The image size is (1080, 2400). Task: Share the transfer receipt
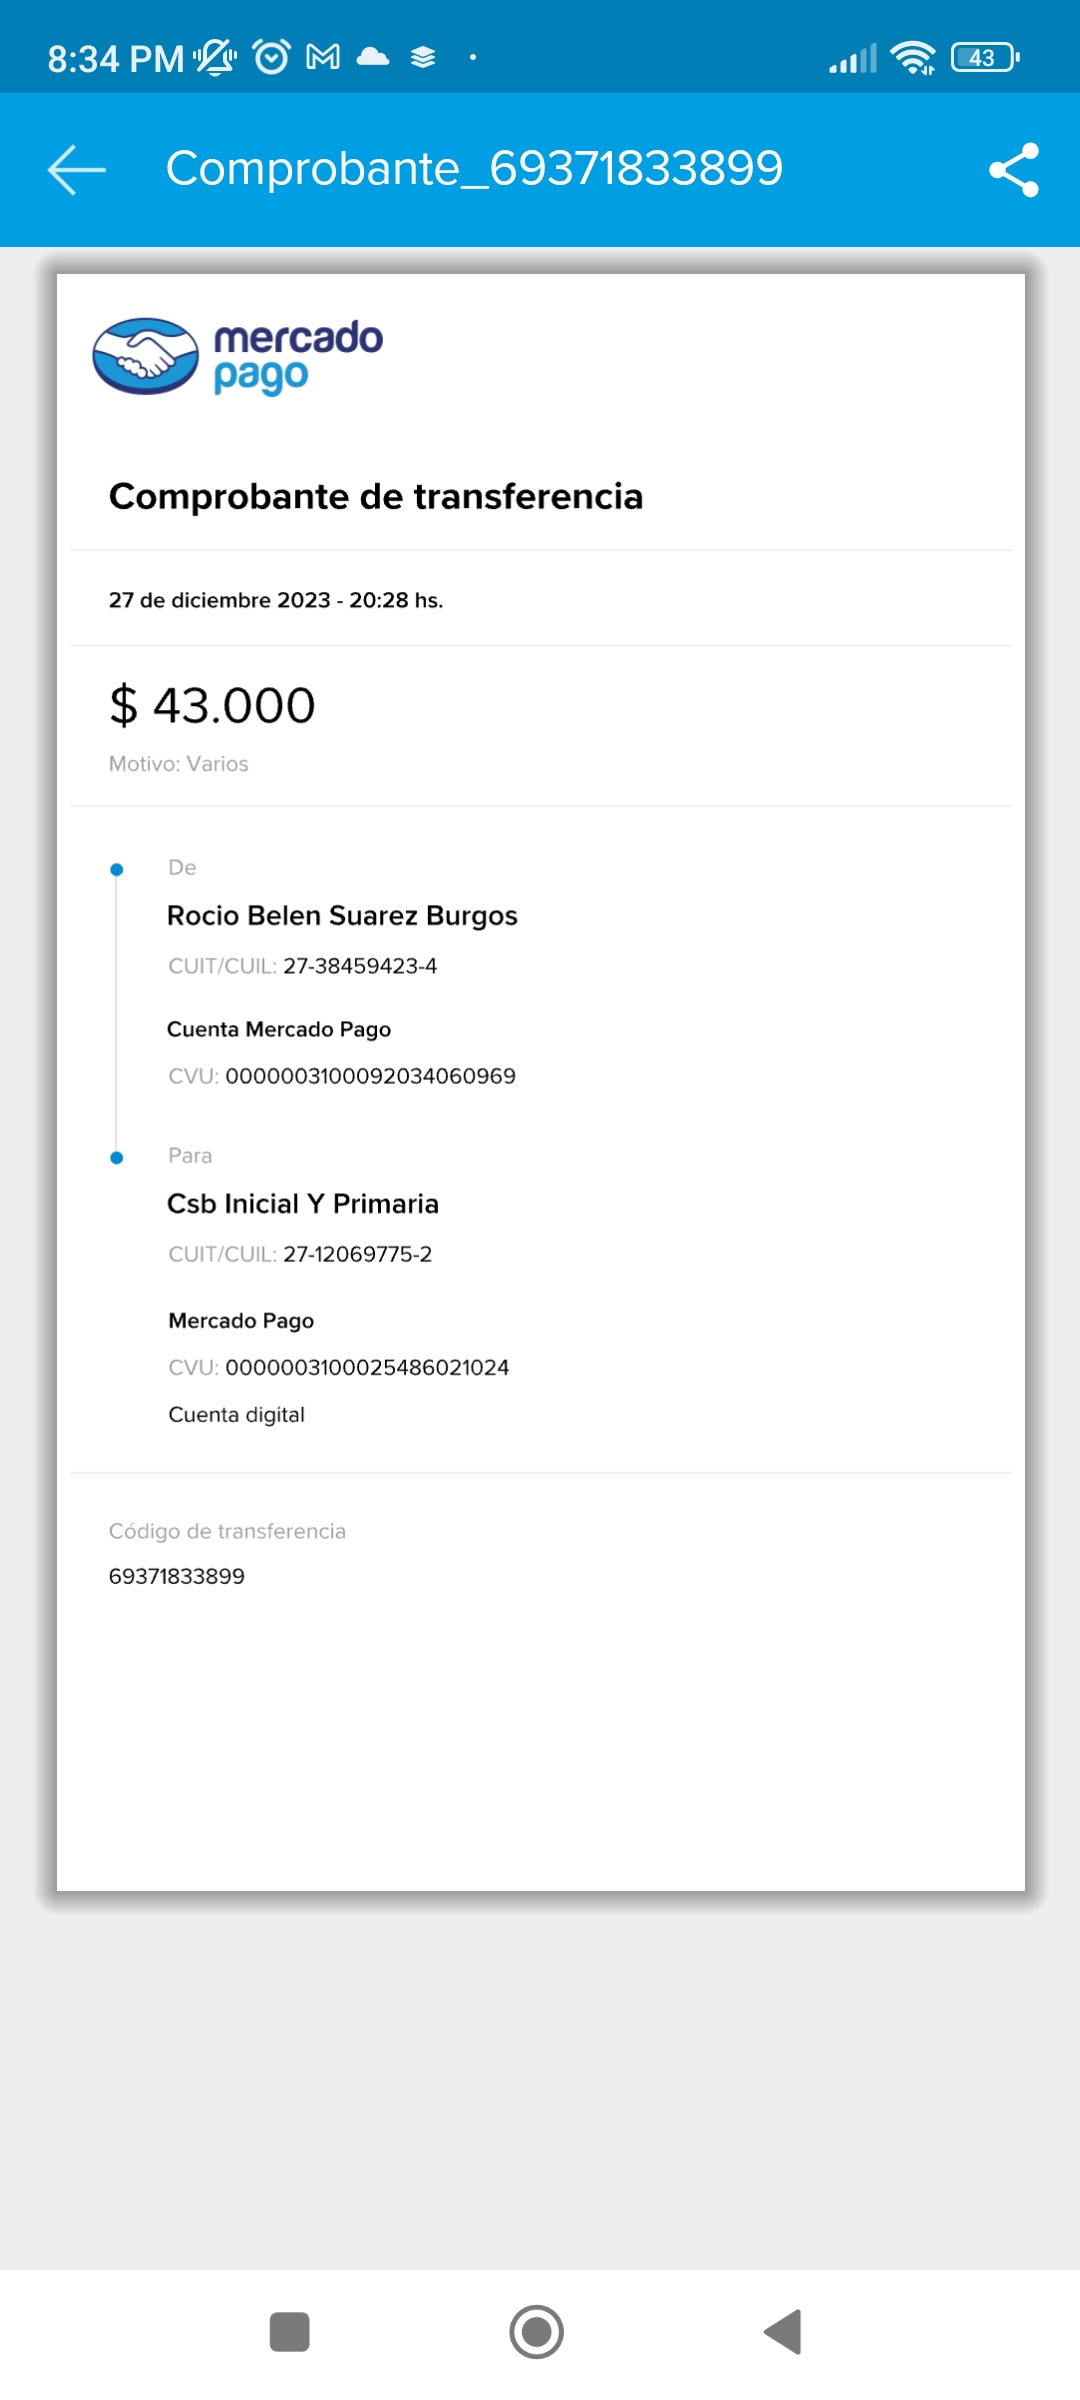(x=1014, y=170)
